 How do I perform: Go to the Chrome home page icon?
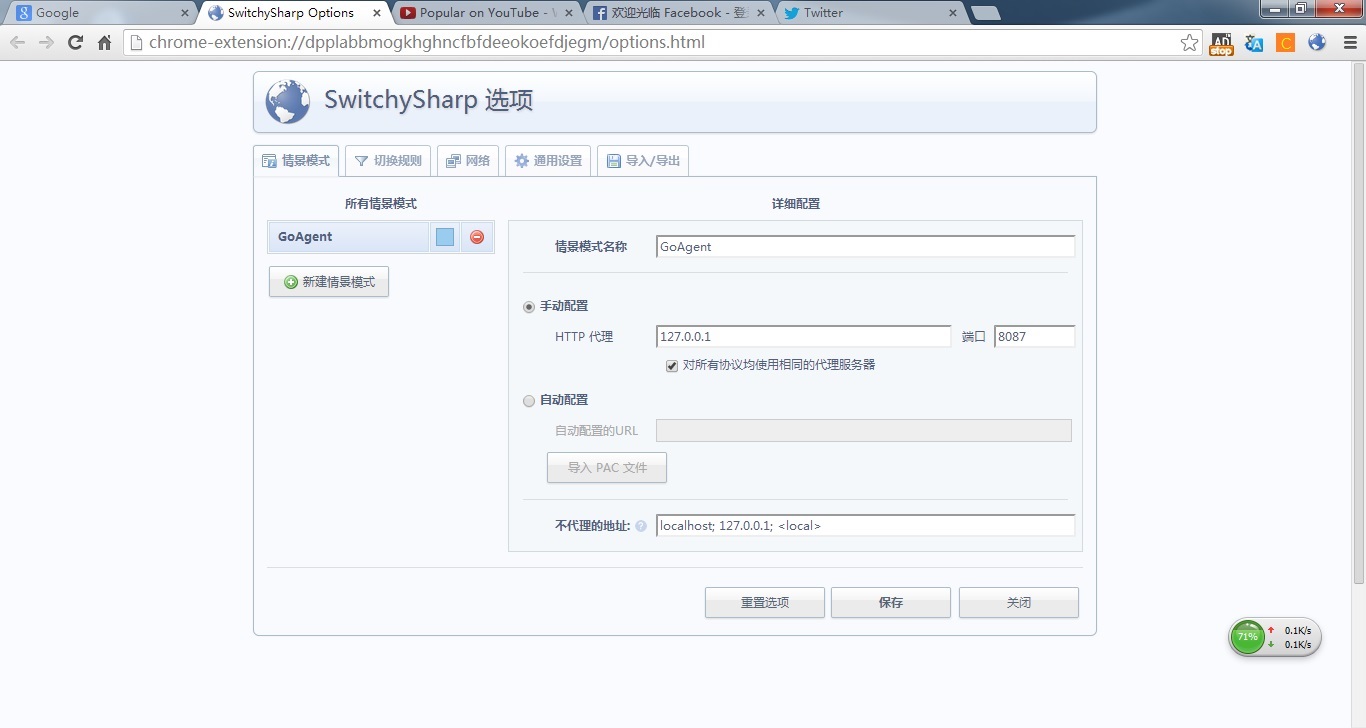click(104, 43)
